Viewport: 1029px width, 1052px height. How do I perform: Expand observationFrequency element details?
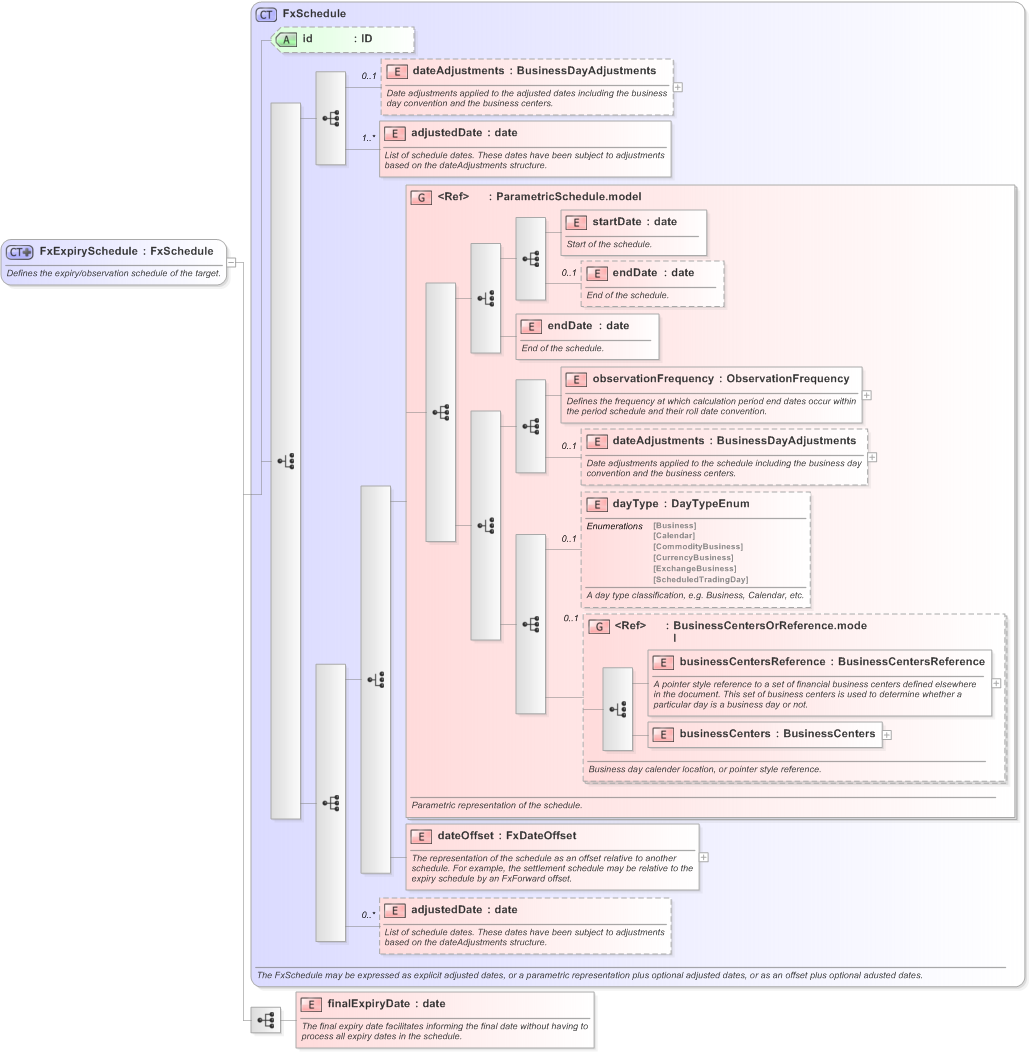pos(867,395)
